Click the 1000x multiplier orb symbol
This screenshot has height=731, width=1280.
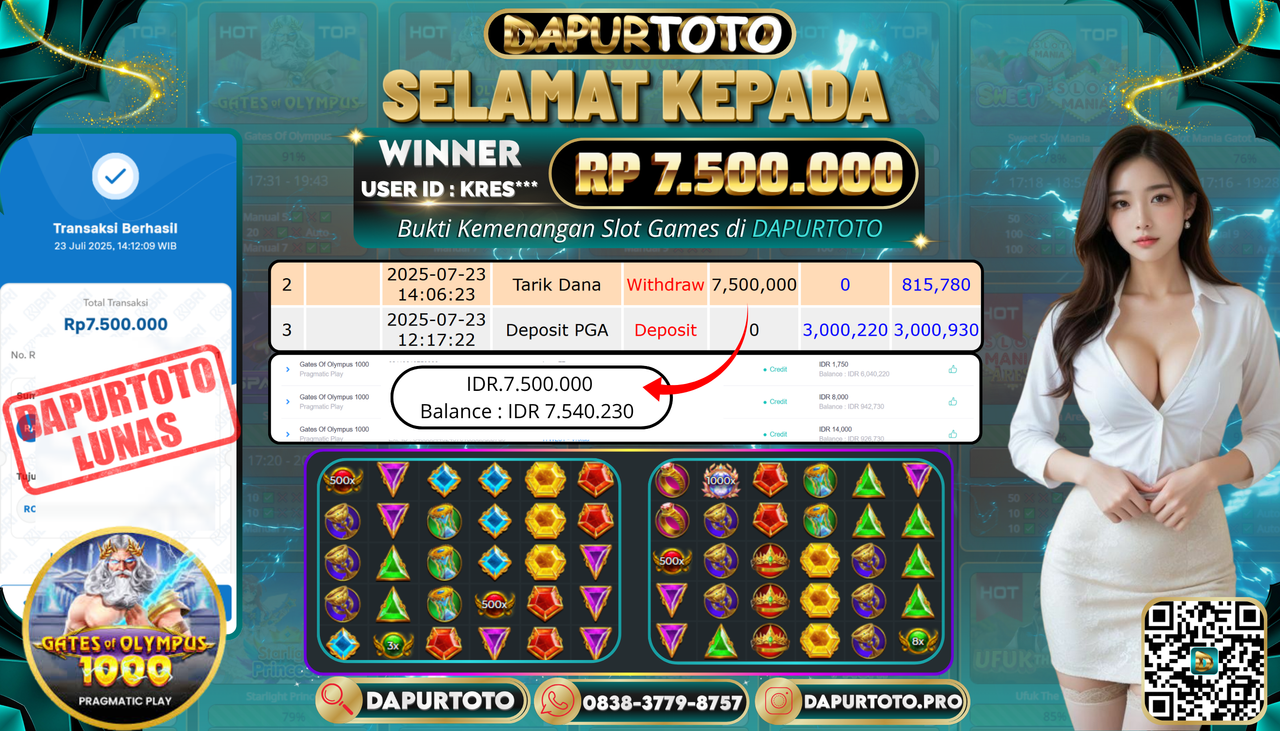(719, 481)
